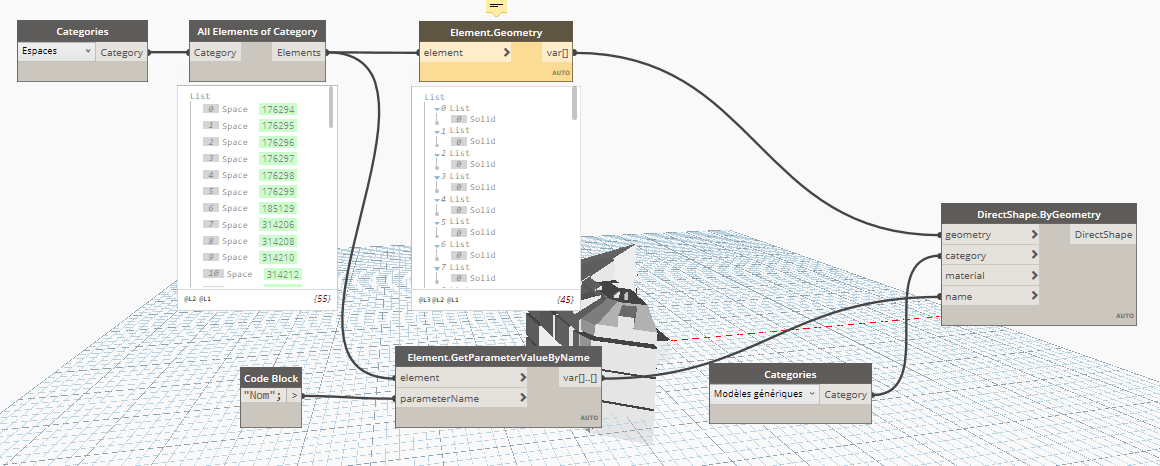Open the Espaces category dropdown
Screen dimensions: 1160x466
tap(57, 51)
